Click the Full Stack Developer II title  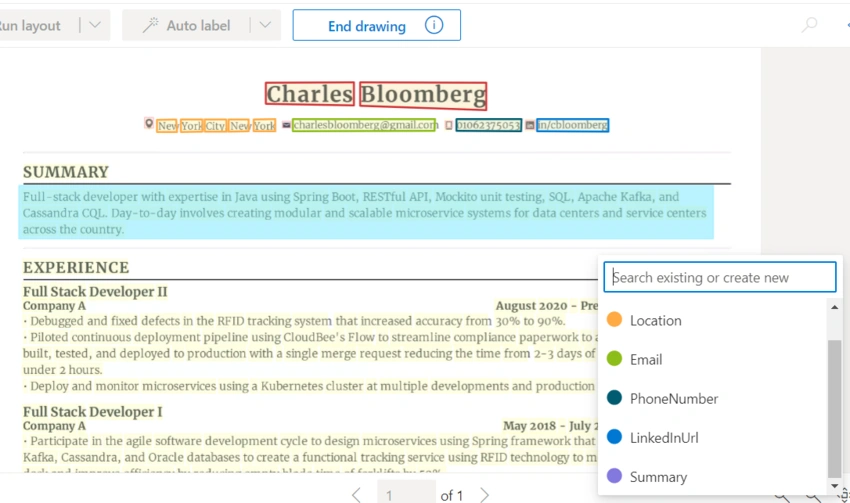[95, 292]
